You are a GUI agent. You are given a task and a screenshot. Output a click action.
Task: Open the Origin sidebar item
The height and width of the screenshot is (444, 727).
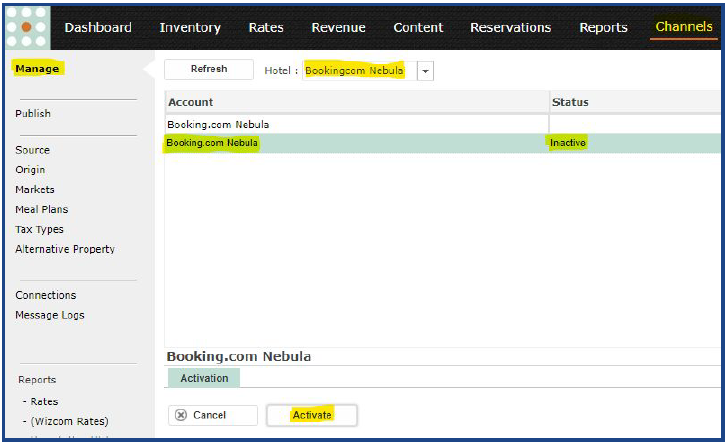(30, 170)
